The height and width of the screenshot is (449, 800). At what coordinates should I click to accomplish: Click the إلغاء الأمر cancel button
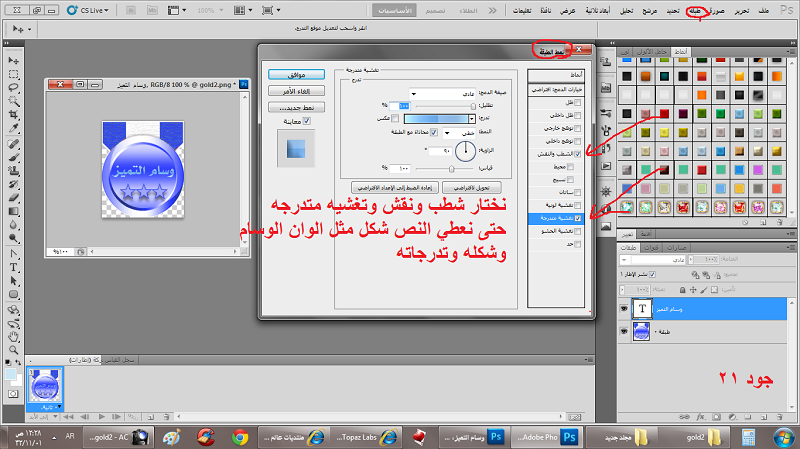pyautogui.click(x=296, y=91)
